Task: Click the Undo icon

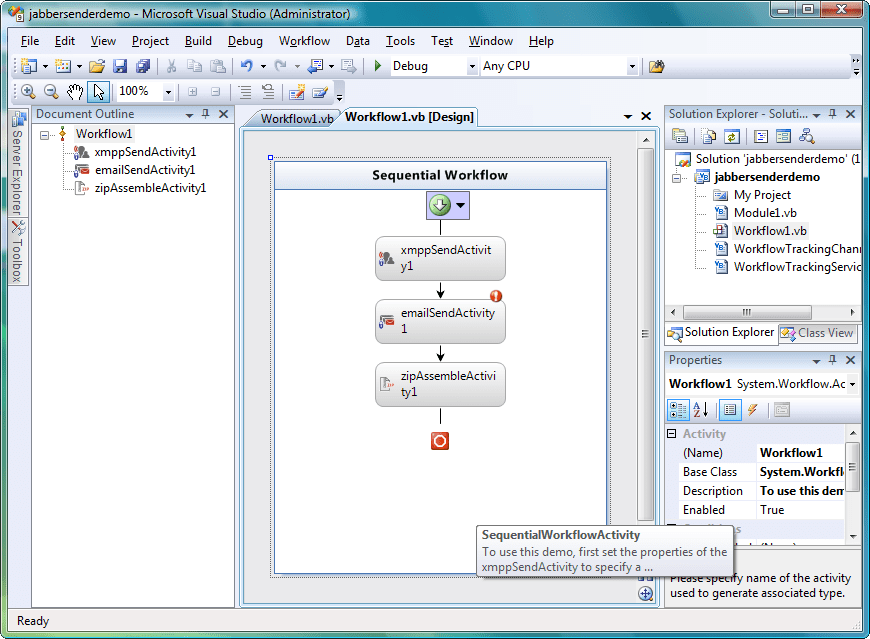Action: coord(247,66)
